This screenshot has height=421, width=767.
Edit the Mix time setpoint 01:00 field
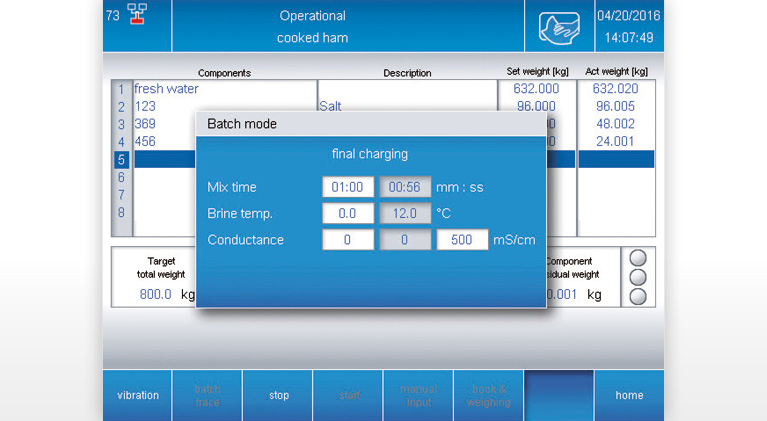[348, 187]
